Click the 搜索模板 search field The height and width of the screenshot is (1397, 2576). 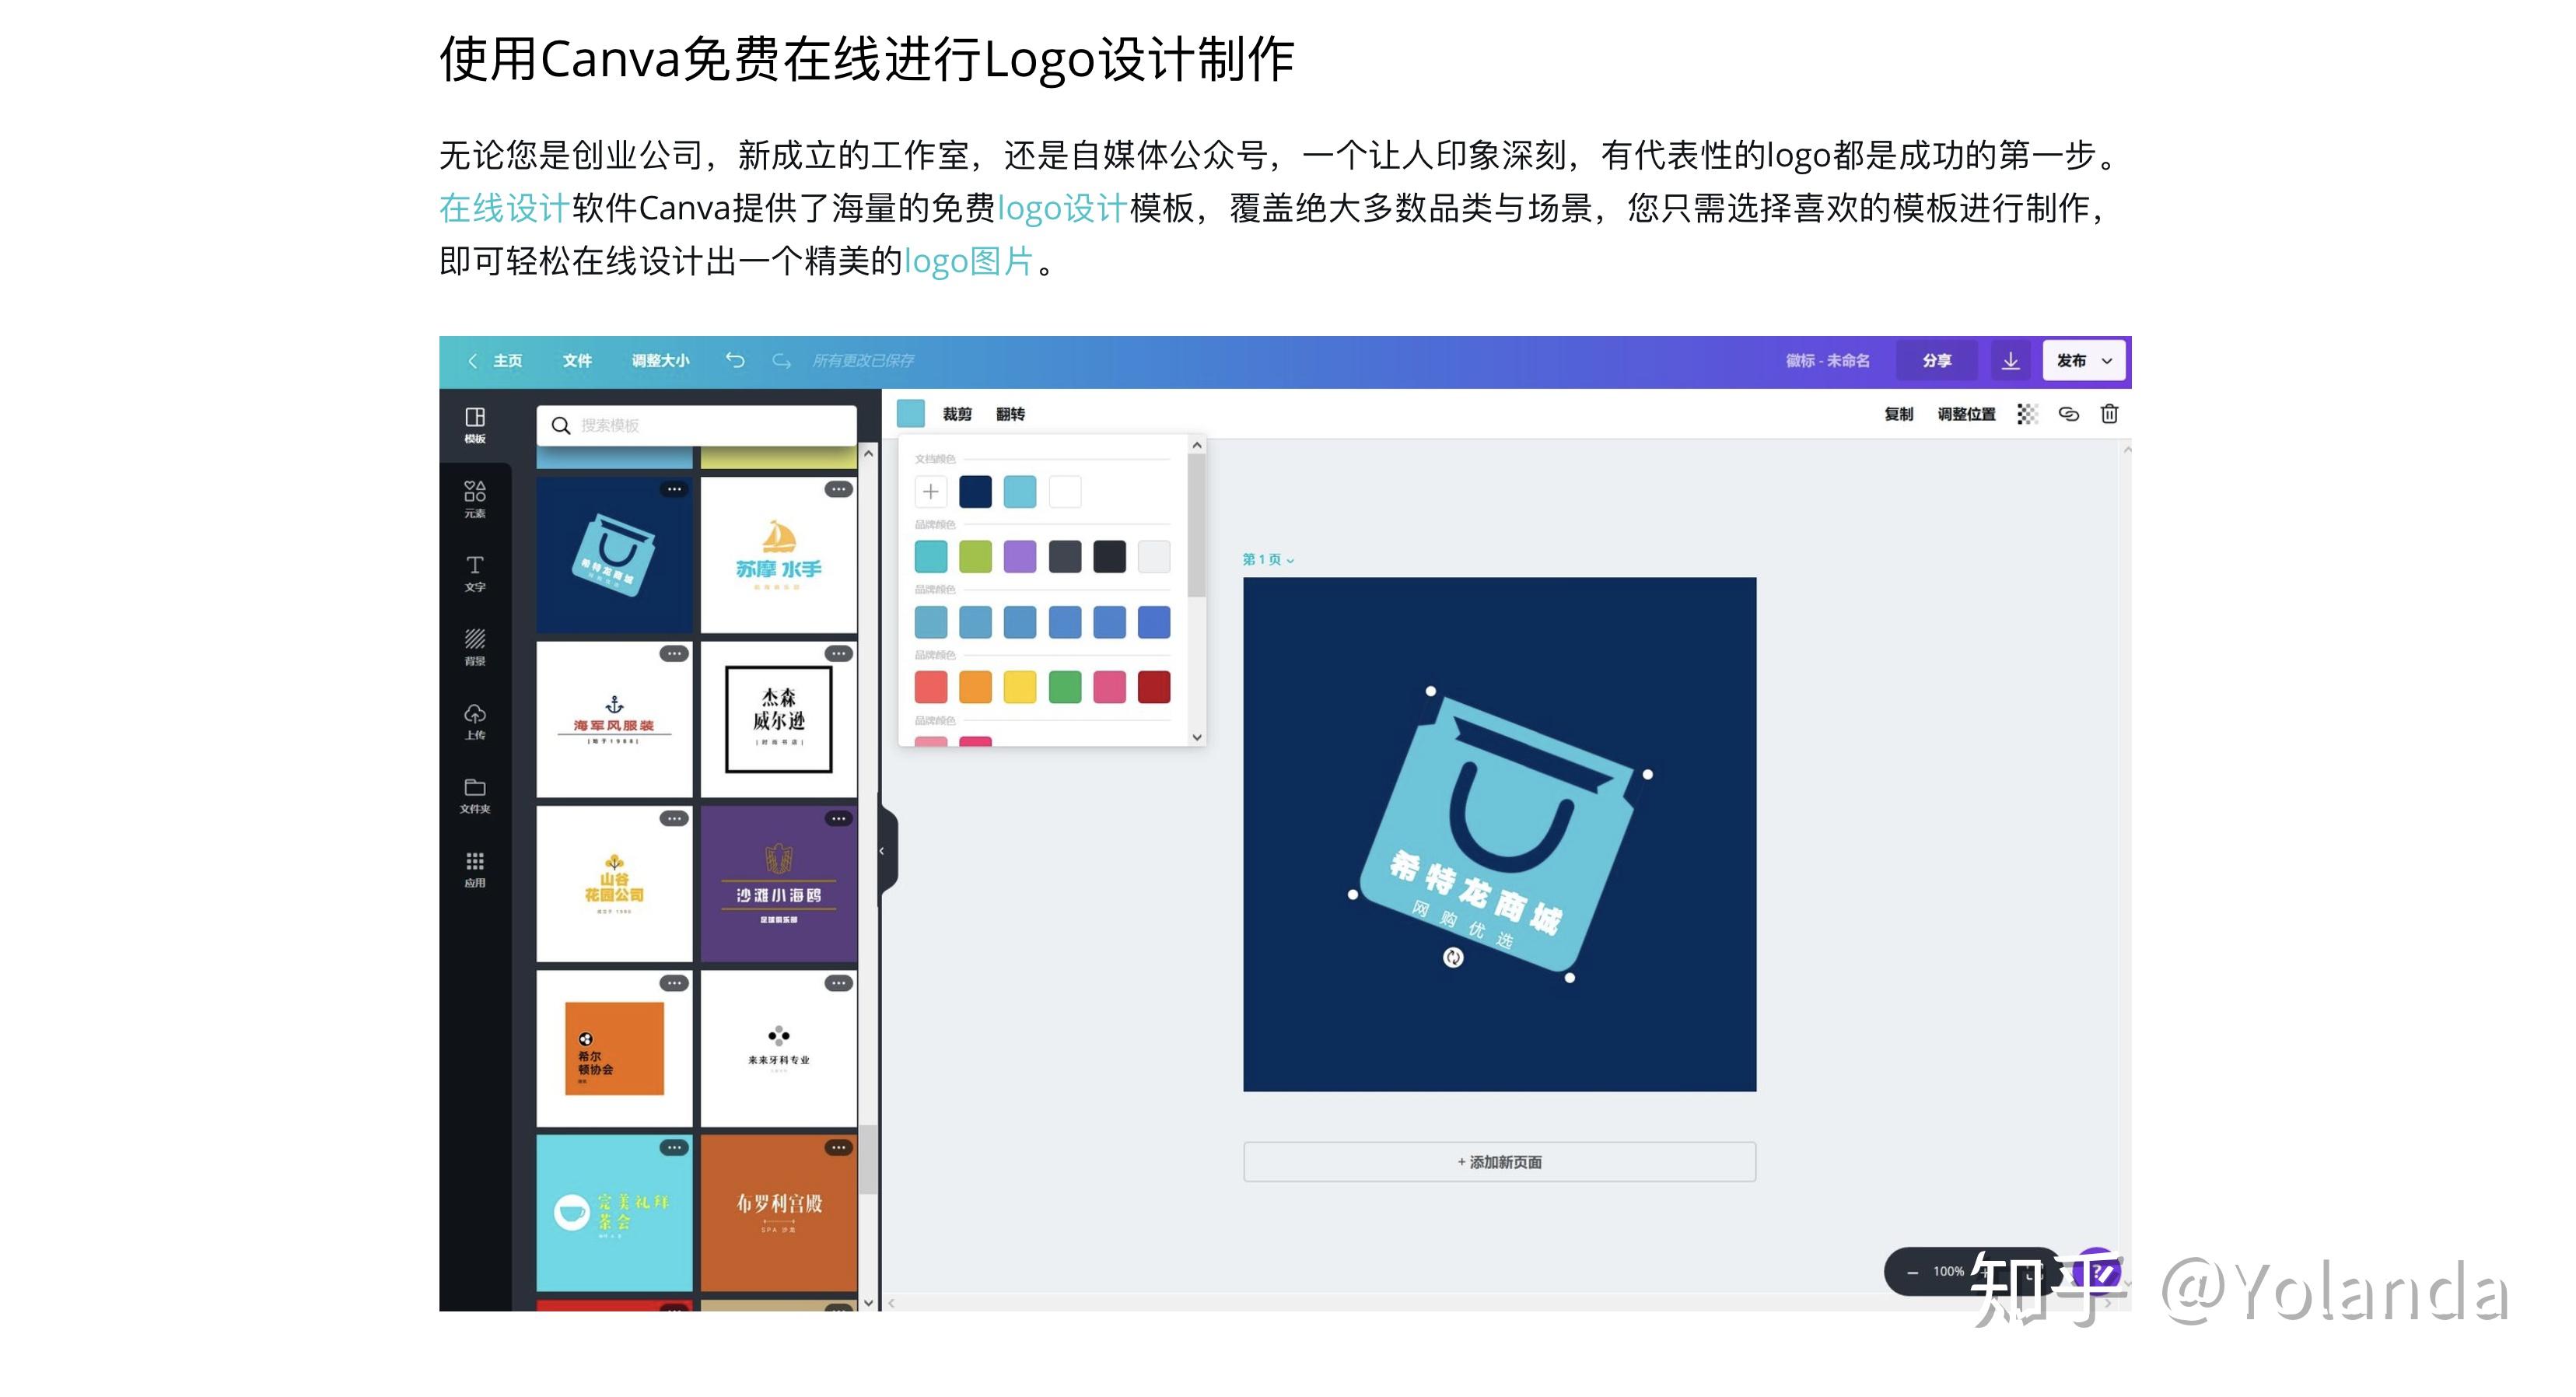(697, 425)
